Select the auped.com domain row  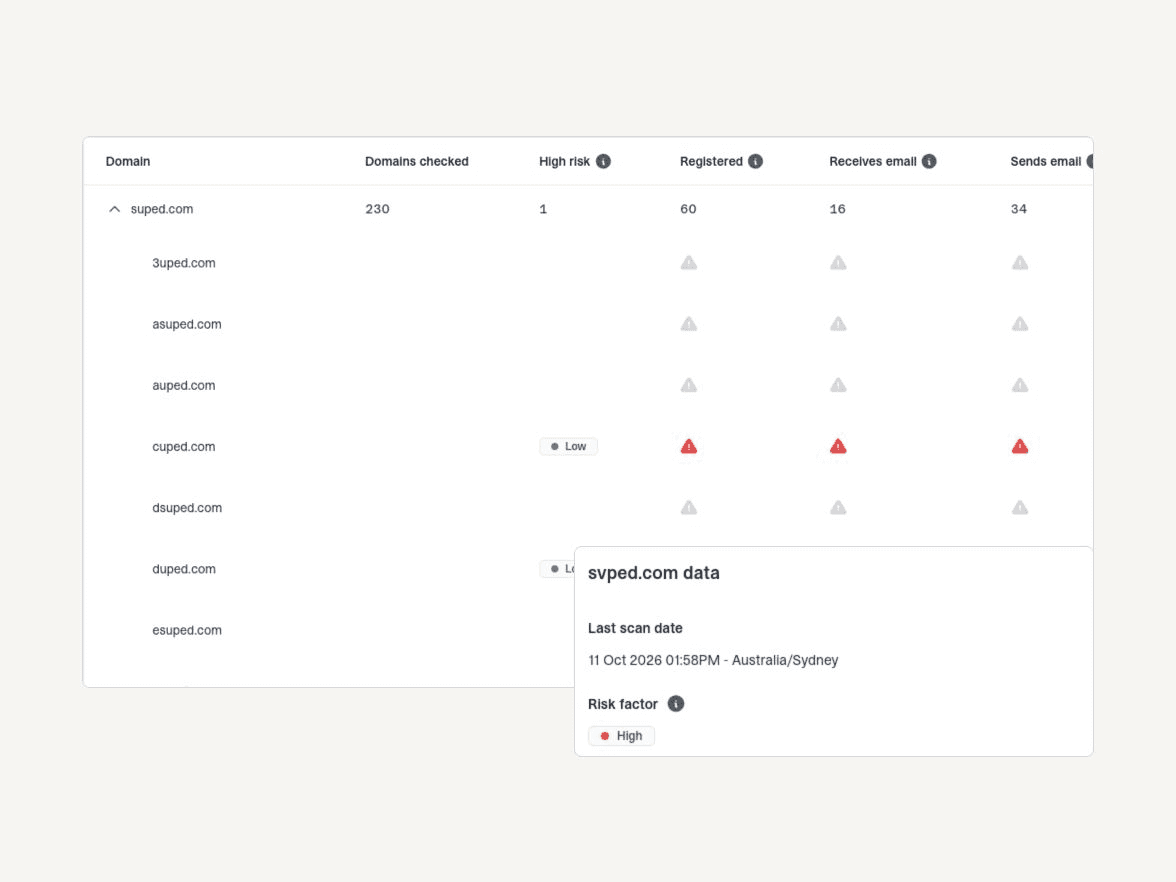point(587,386)
